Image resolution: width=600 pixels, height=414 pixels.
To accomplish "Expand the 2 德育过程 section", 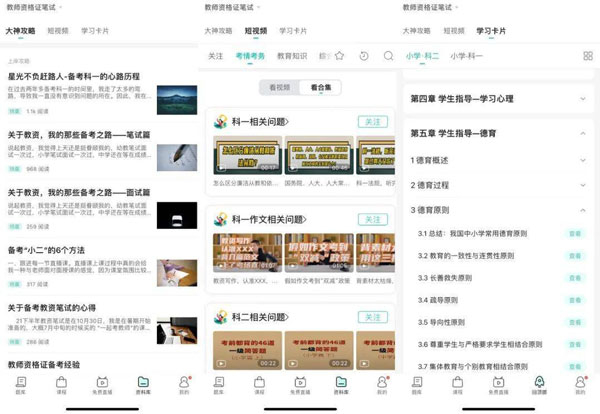I will click(499, 185).
